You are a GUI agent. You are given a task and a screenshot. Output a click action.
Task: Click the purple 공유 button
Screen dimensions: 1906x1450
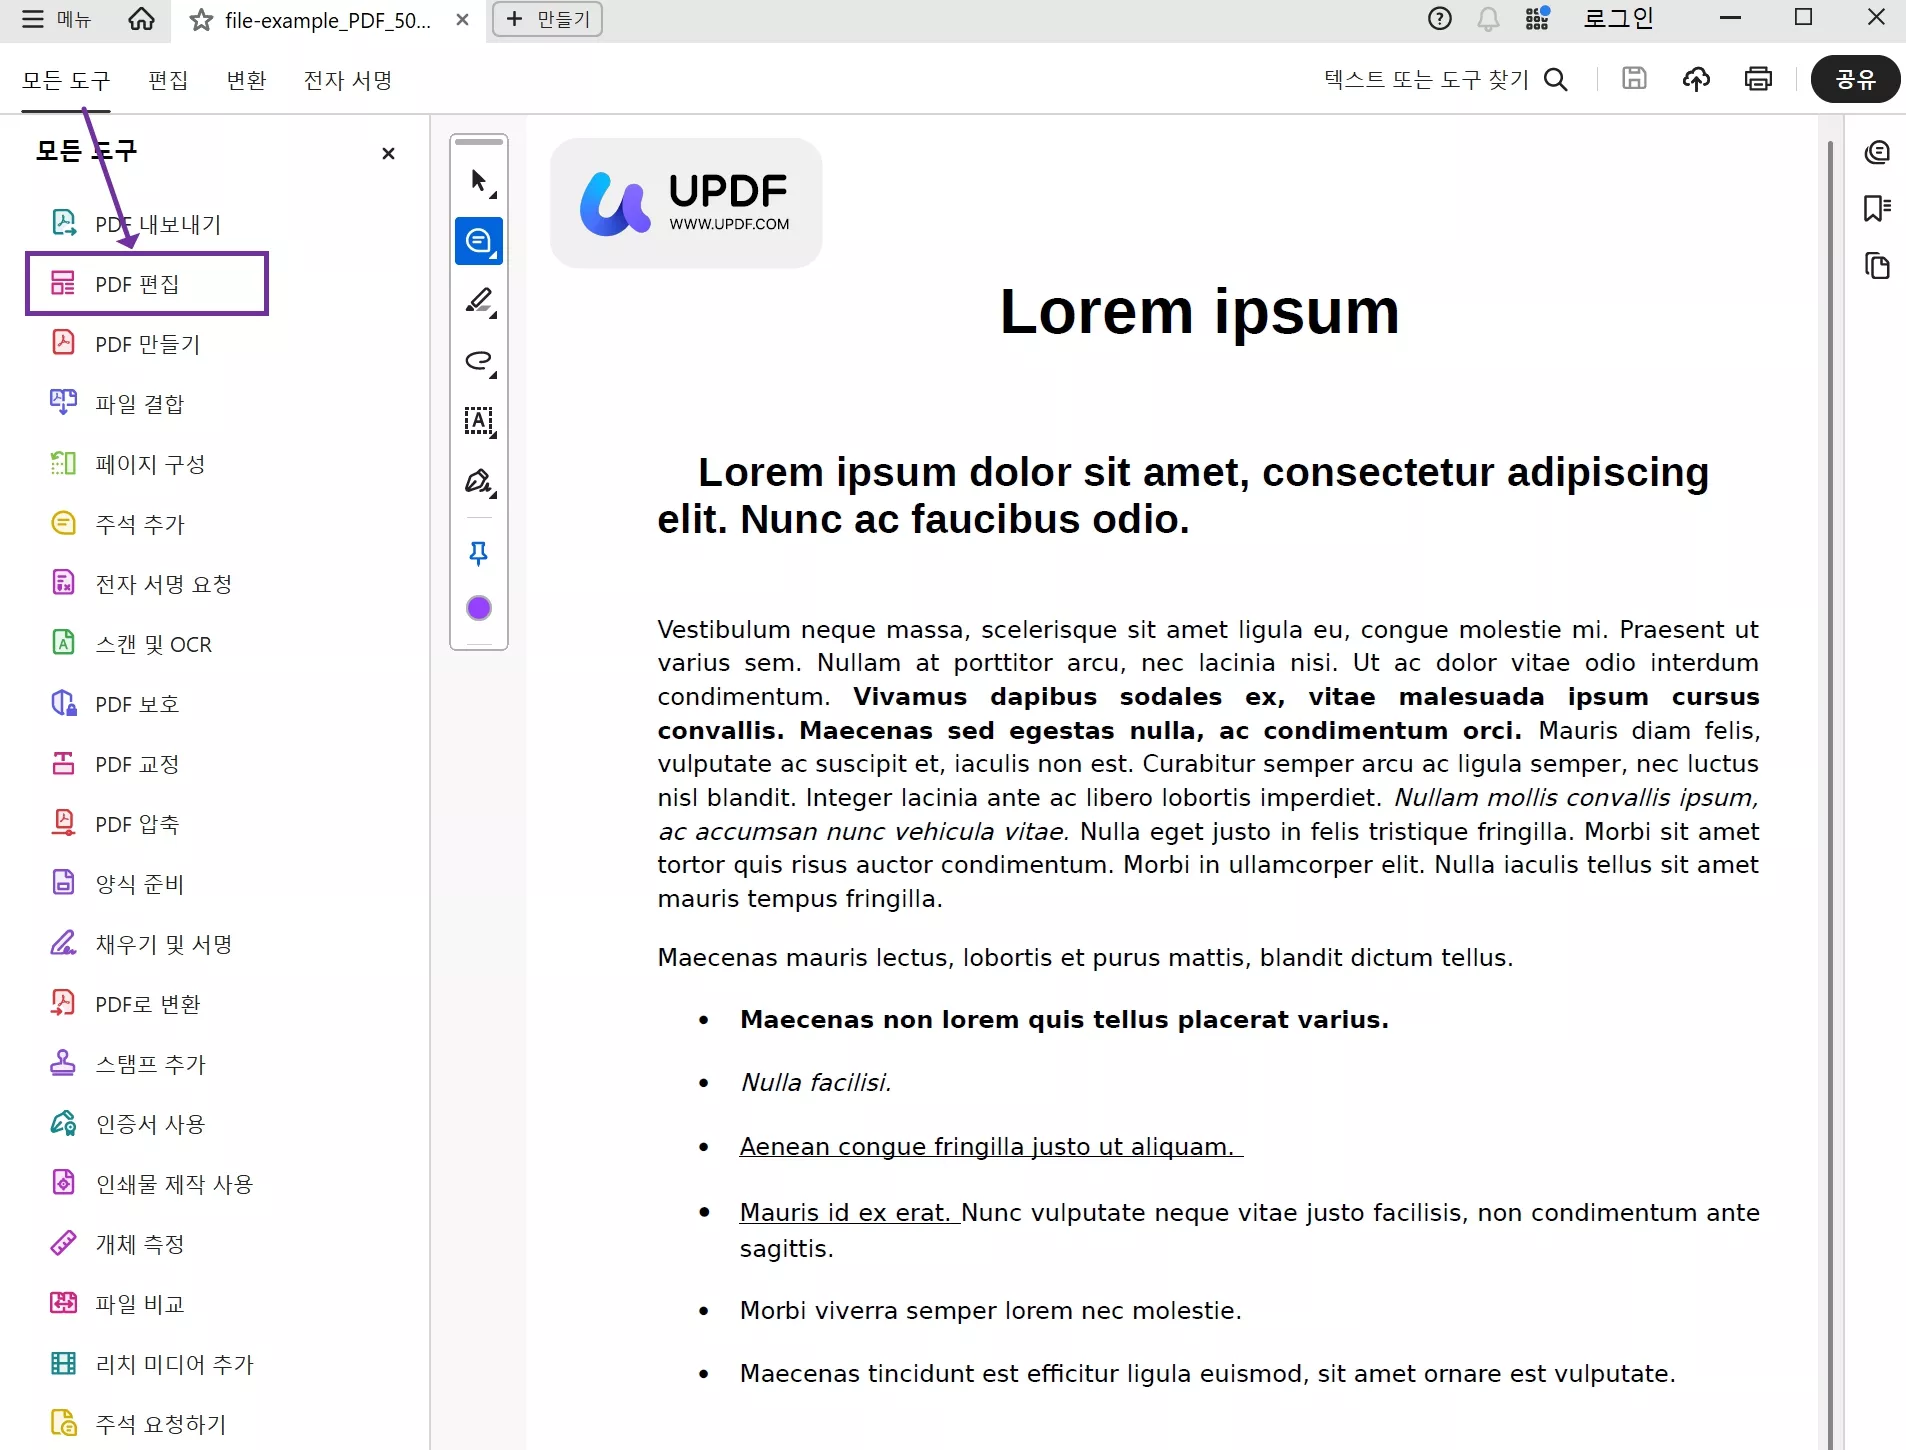[x=1855, y=80]
